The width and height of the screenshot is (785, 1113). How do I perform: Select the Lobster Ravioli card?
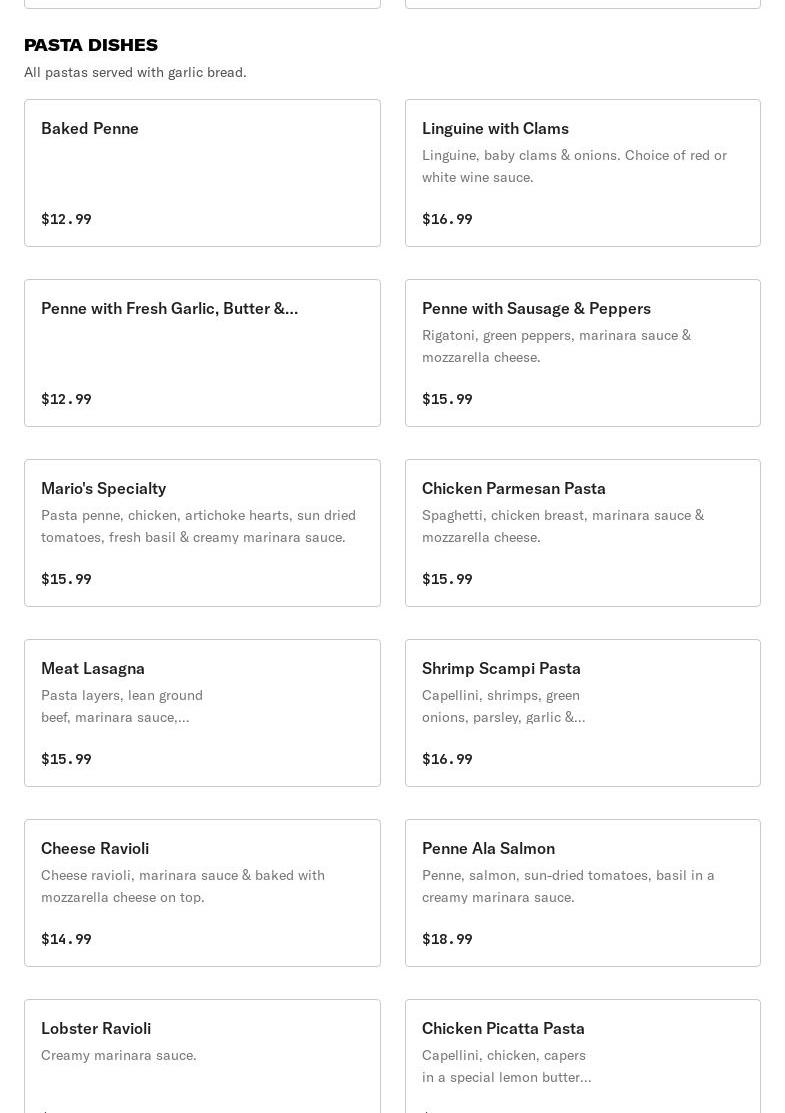202,1055
